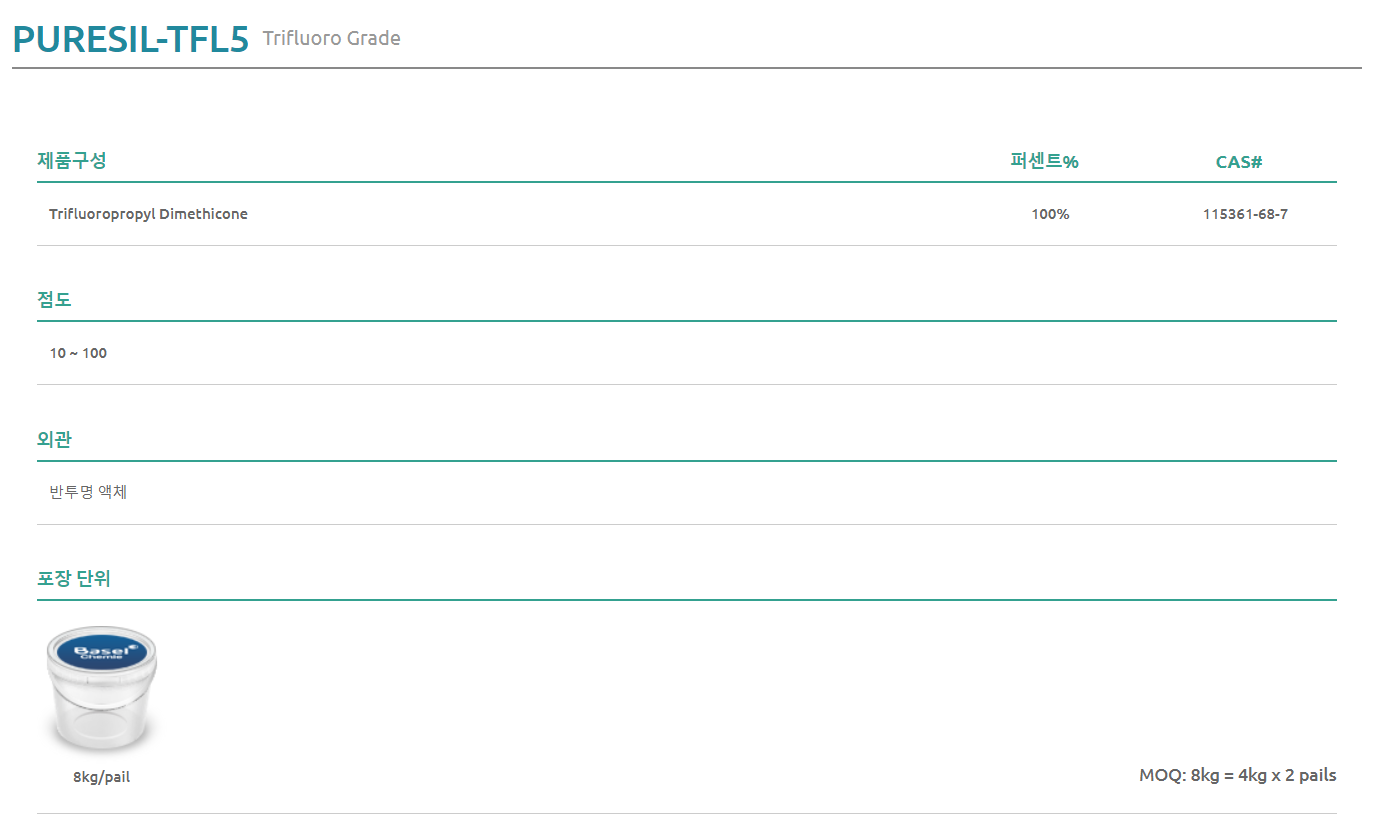Screen dimensions: 1373x830
Task: Click the MOQ 8kg minimum order text
Action: (1237, 775)
